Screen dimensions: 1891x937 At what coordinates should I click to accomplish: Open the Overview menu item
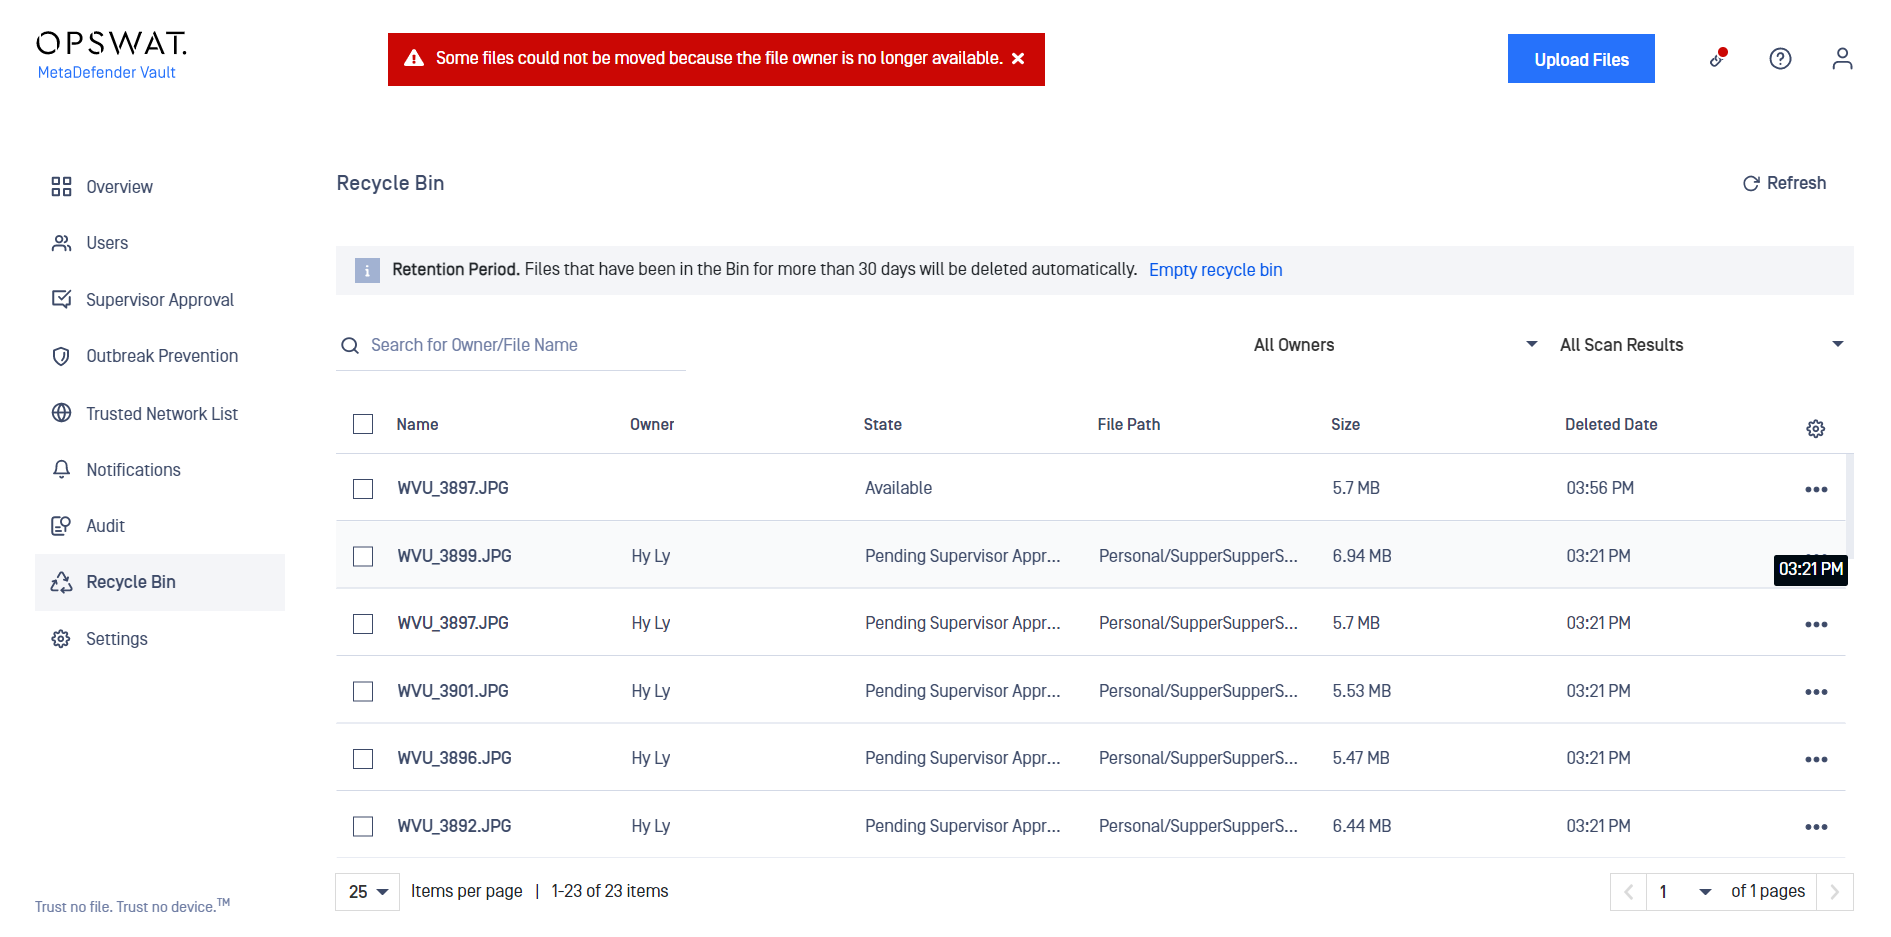pos(160,187)
